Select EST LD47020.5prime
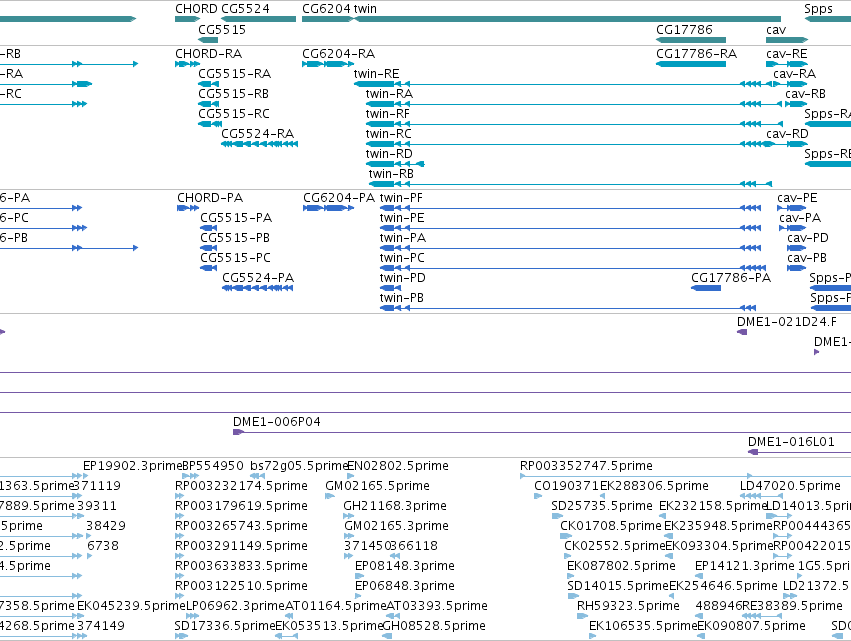Image resolution: width=851 pixels, height=641 pixels. coord(790,486)
